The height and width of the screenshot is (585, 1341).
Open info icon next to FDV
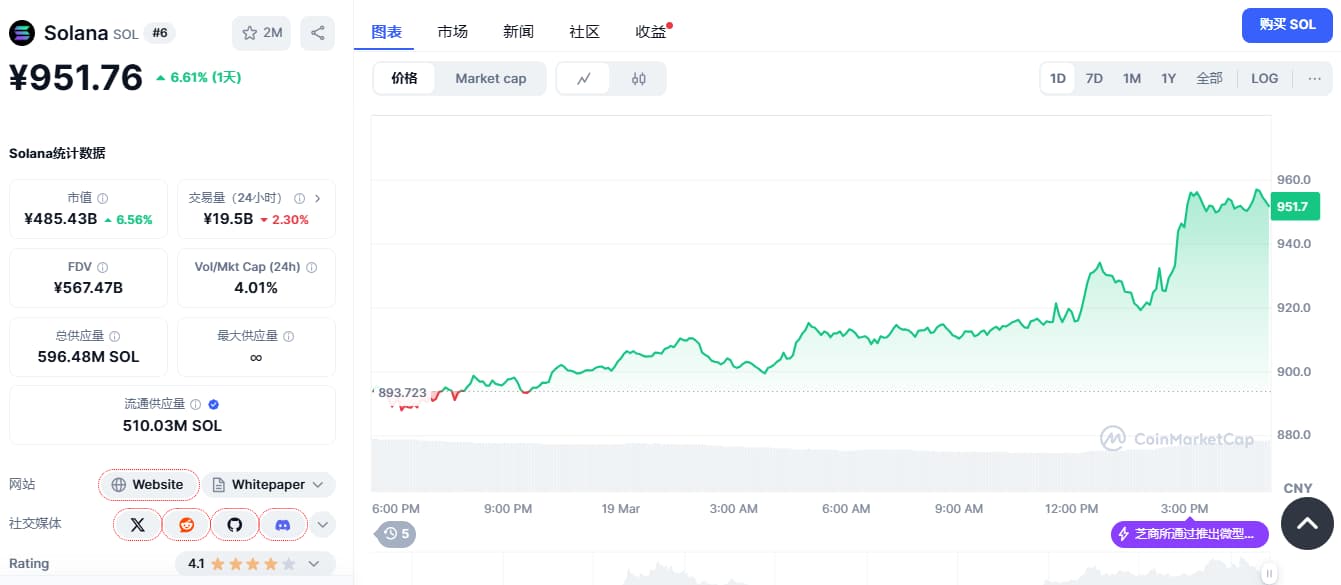pos(103,268)
